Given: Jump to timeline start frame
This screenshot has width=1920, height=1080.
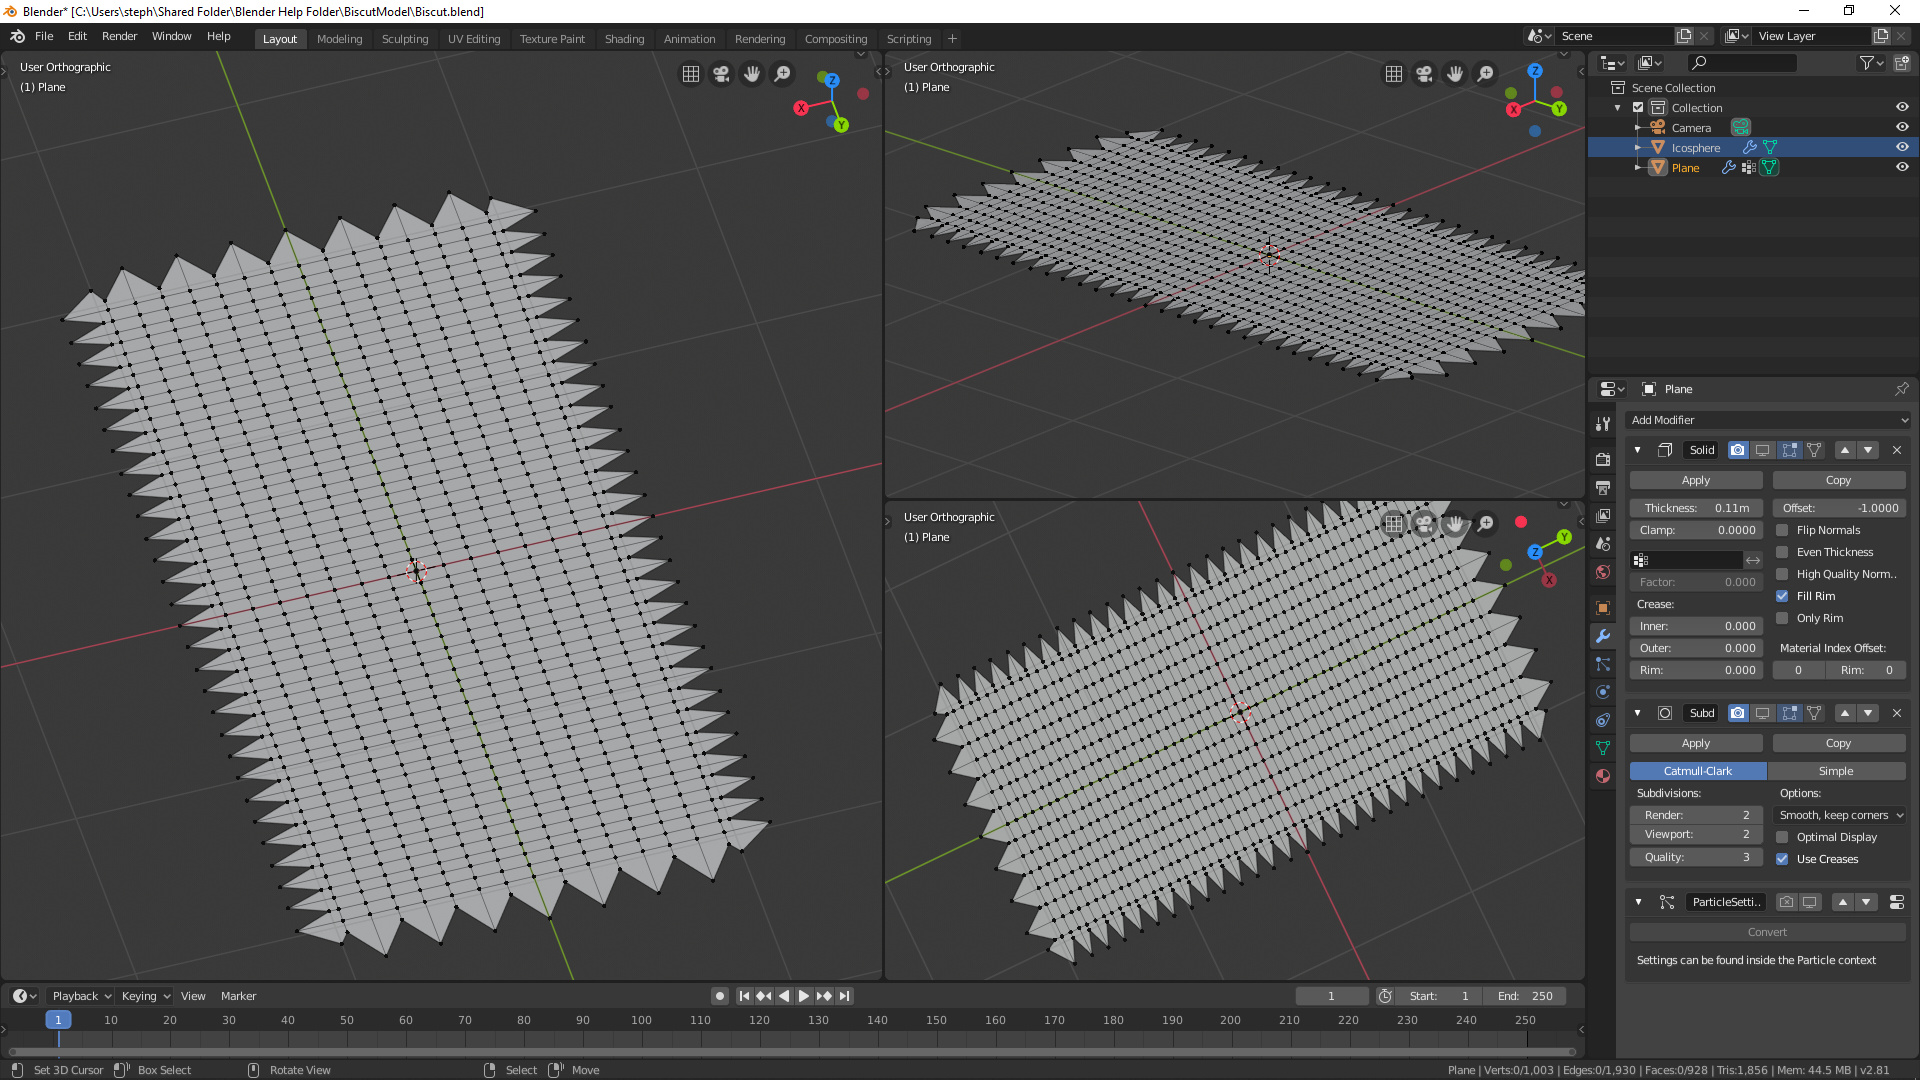Looking at the screenshot, I should 744,996.
